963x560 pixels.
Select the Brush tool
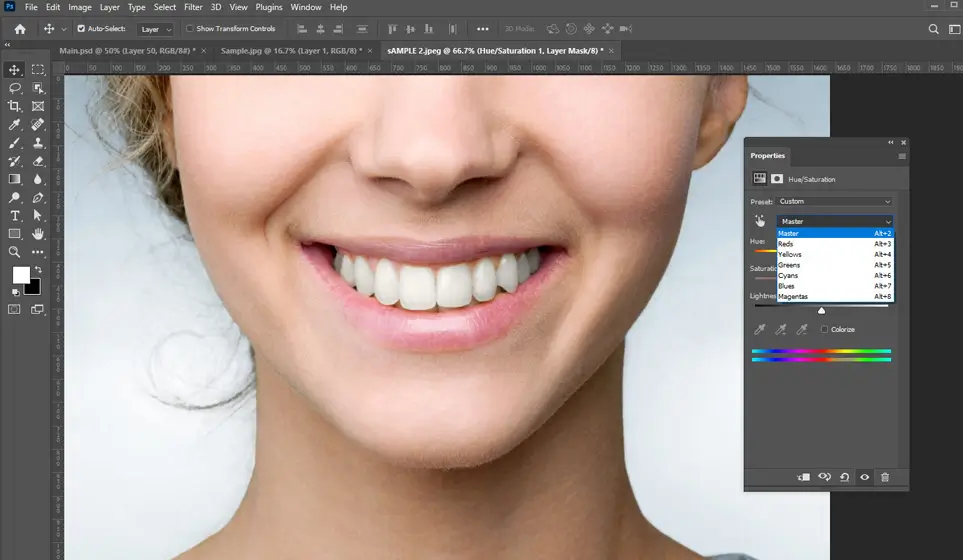coord(14,143)
